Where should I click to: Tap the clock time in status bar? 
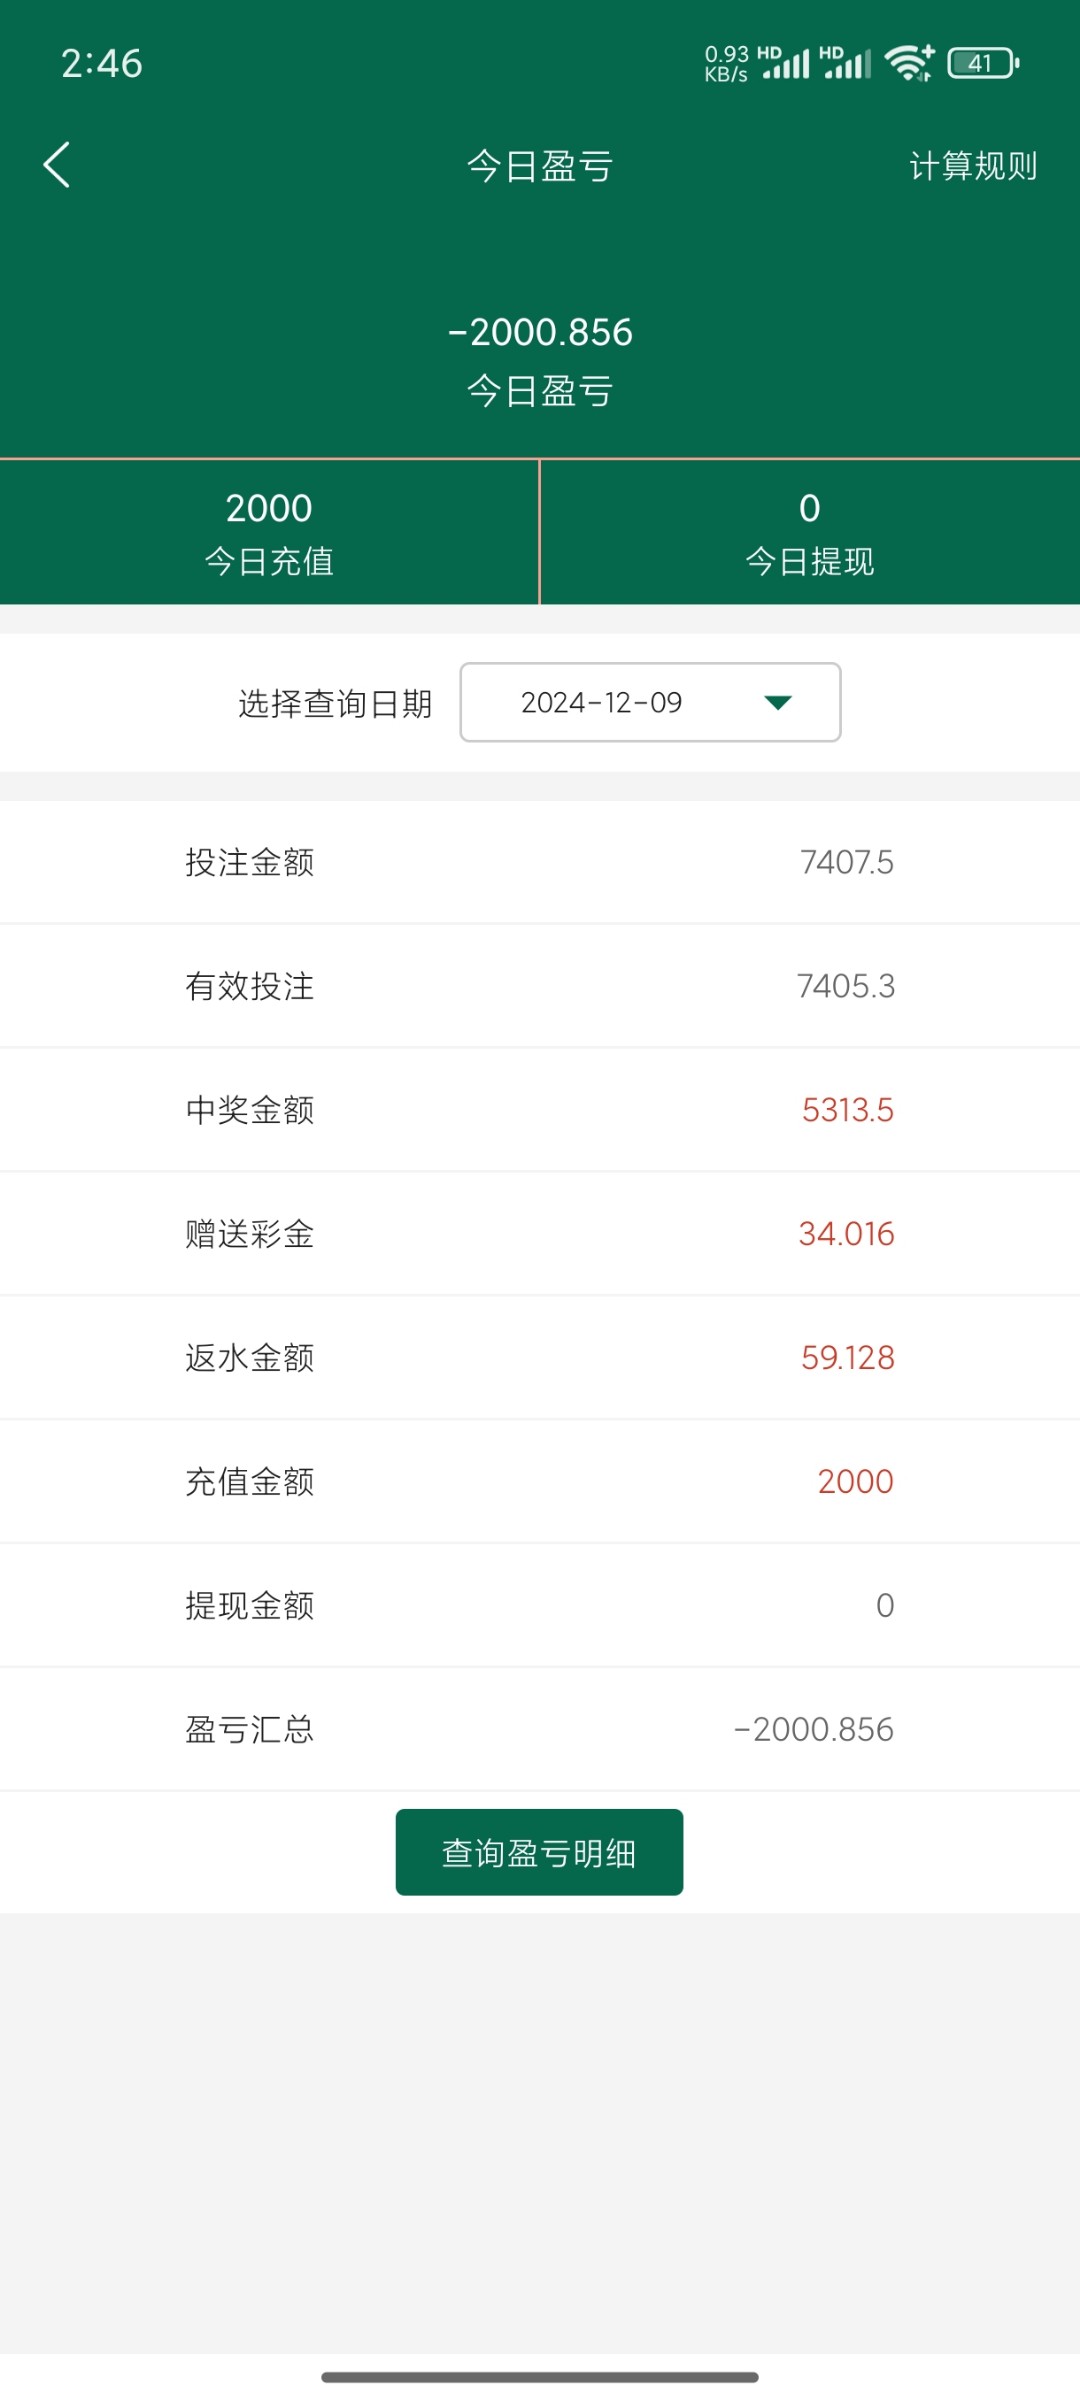point(102,63)
